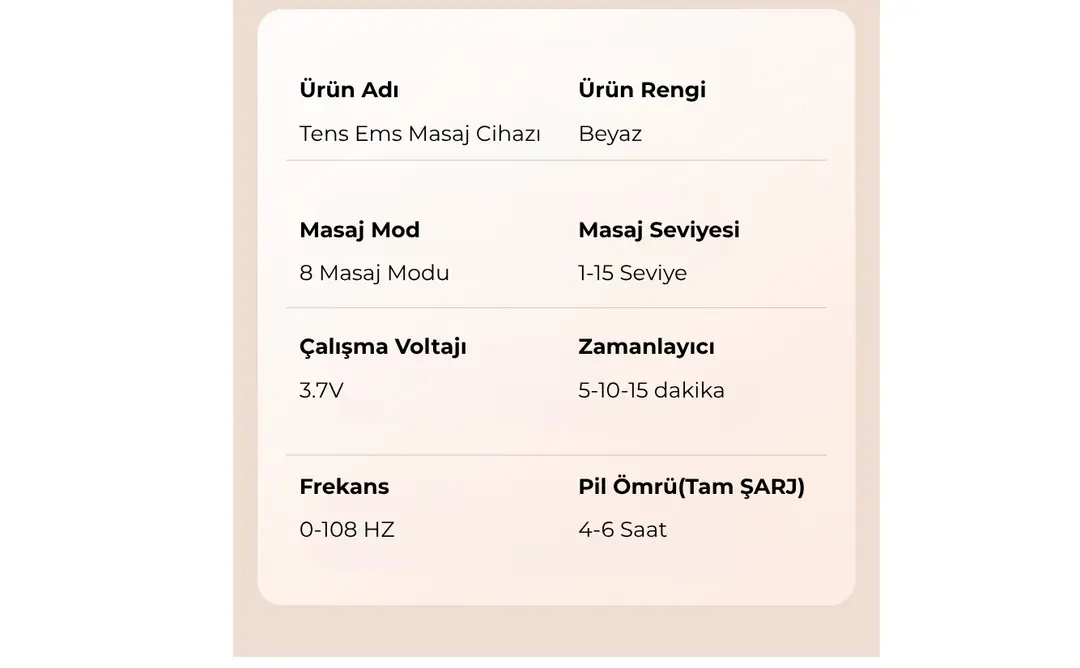Click the "Pil Ömrü(Tam ŞARJ)" label
The width and height of the screenshot is (1080, 668).
691,487
